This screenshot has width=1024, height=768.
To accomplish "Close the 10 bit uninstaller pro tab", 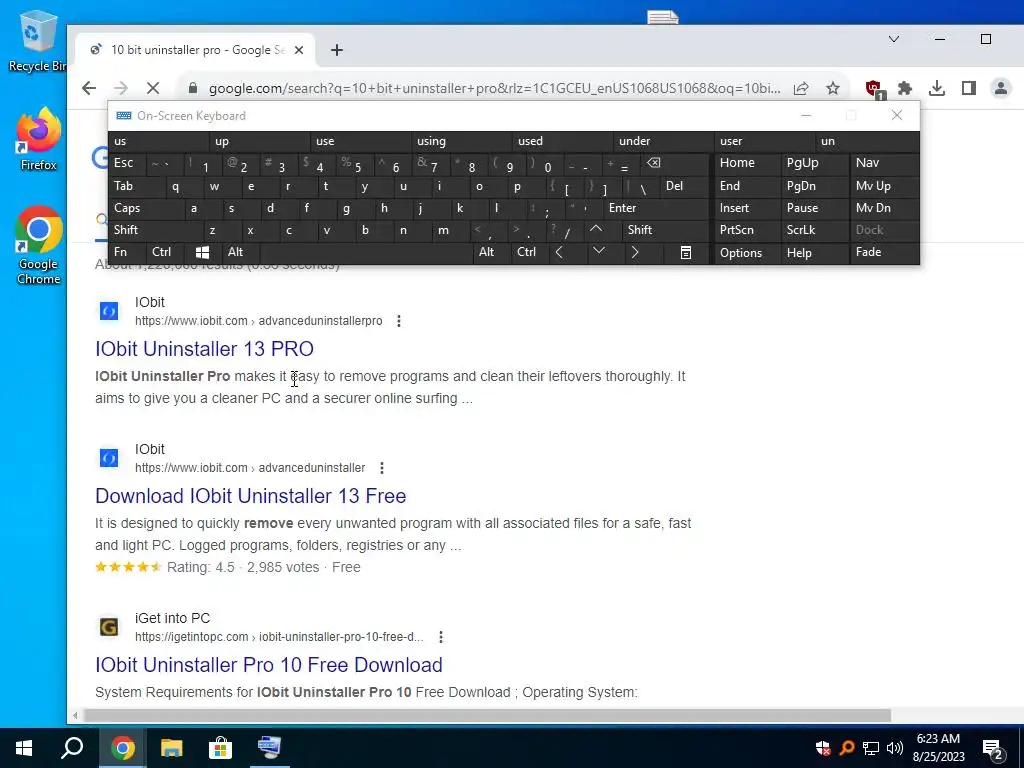I will click(298, 50).
